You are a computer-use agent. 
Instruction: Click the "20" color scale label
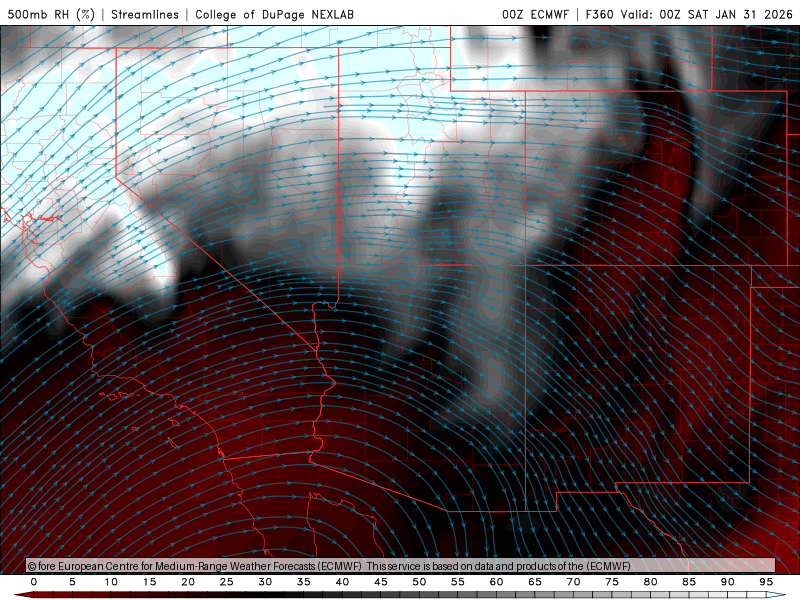pos(188,582)
